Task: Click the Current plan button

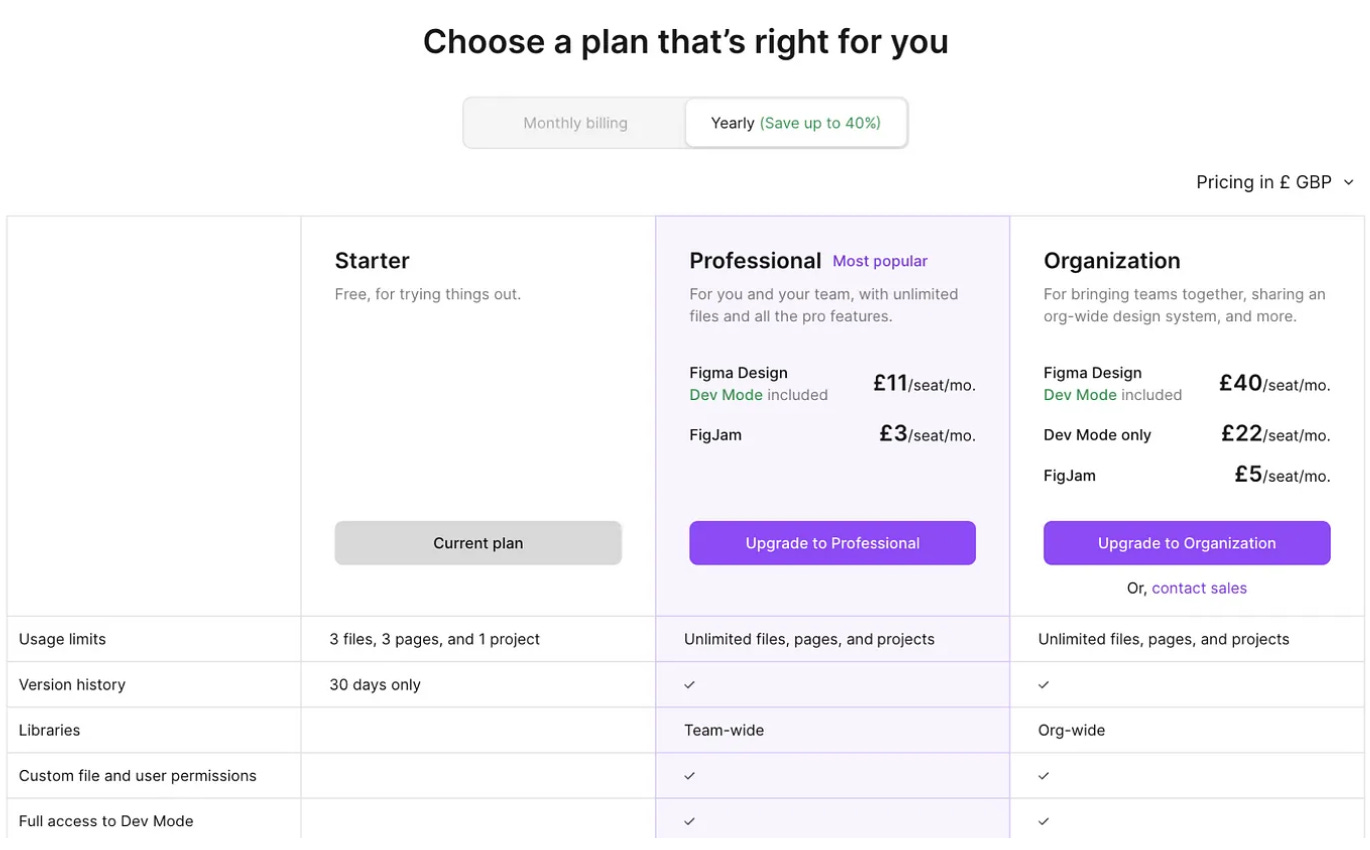Action: (478, 543)
